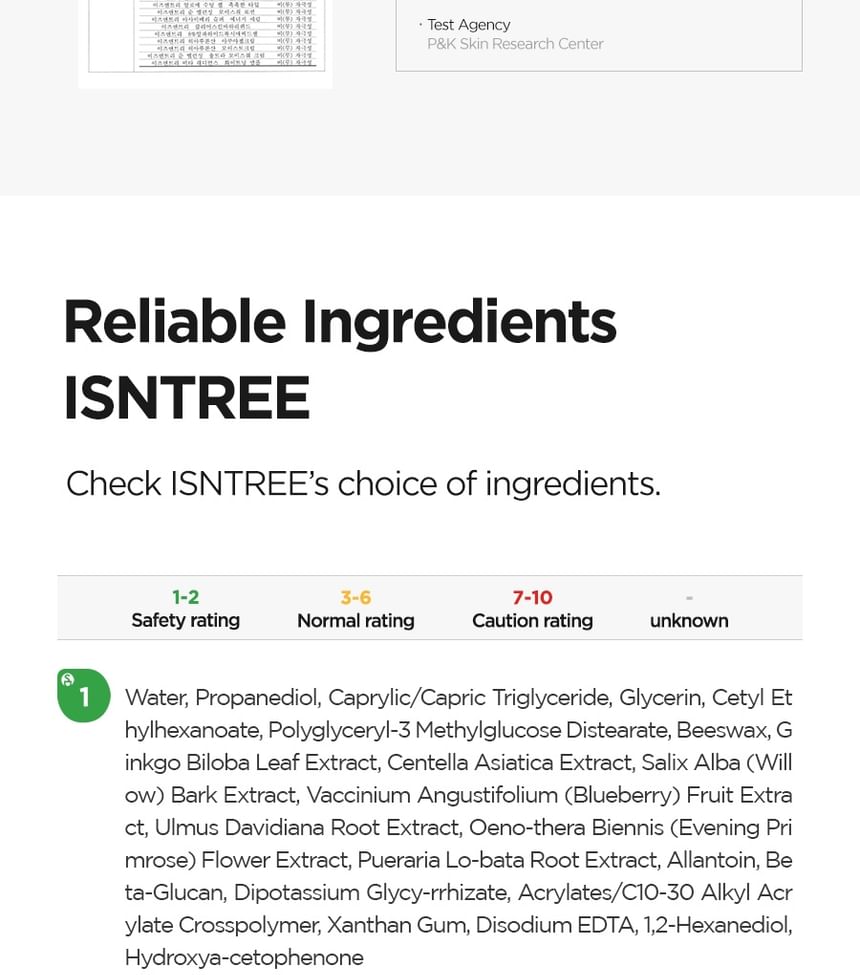Click the gray dash above unknown
The height and width of the screenshot is (975, 860).
pos(689,598)
